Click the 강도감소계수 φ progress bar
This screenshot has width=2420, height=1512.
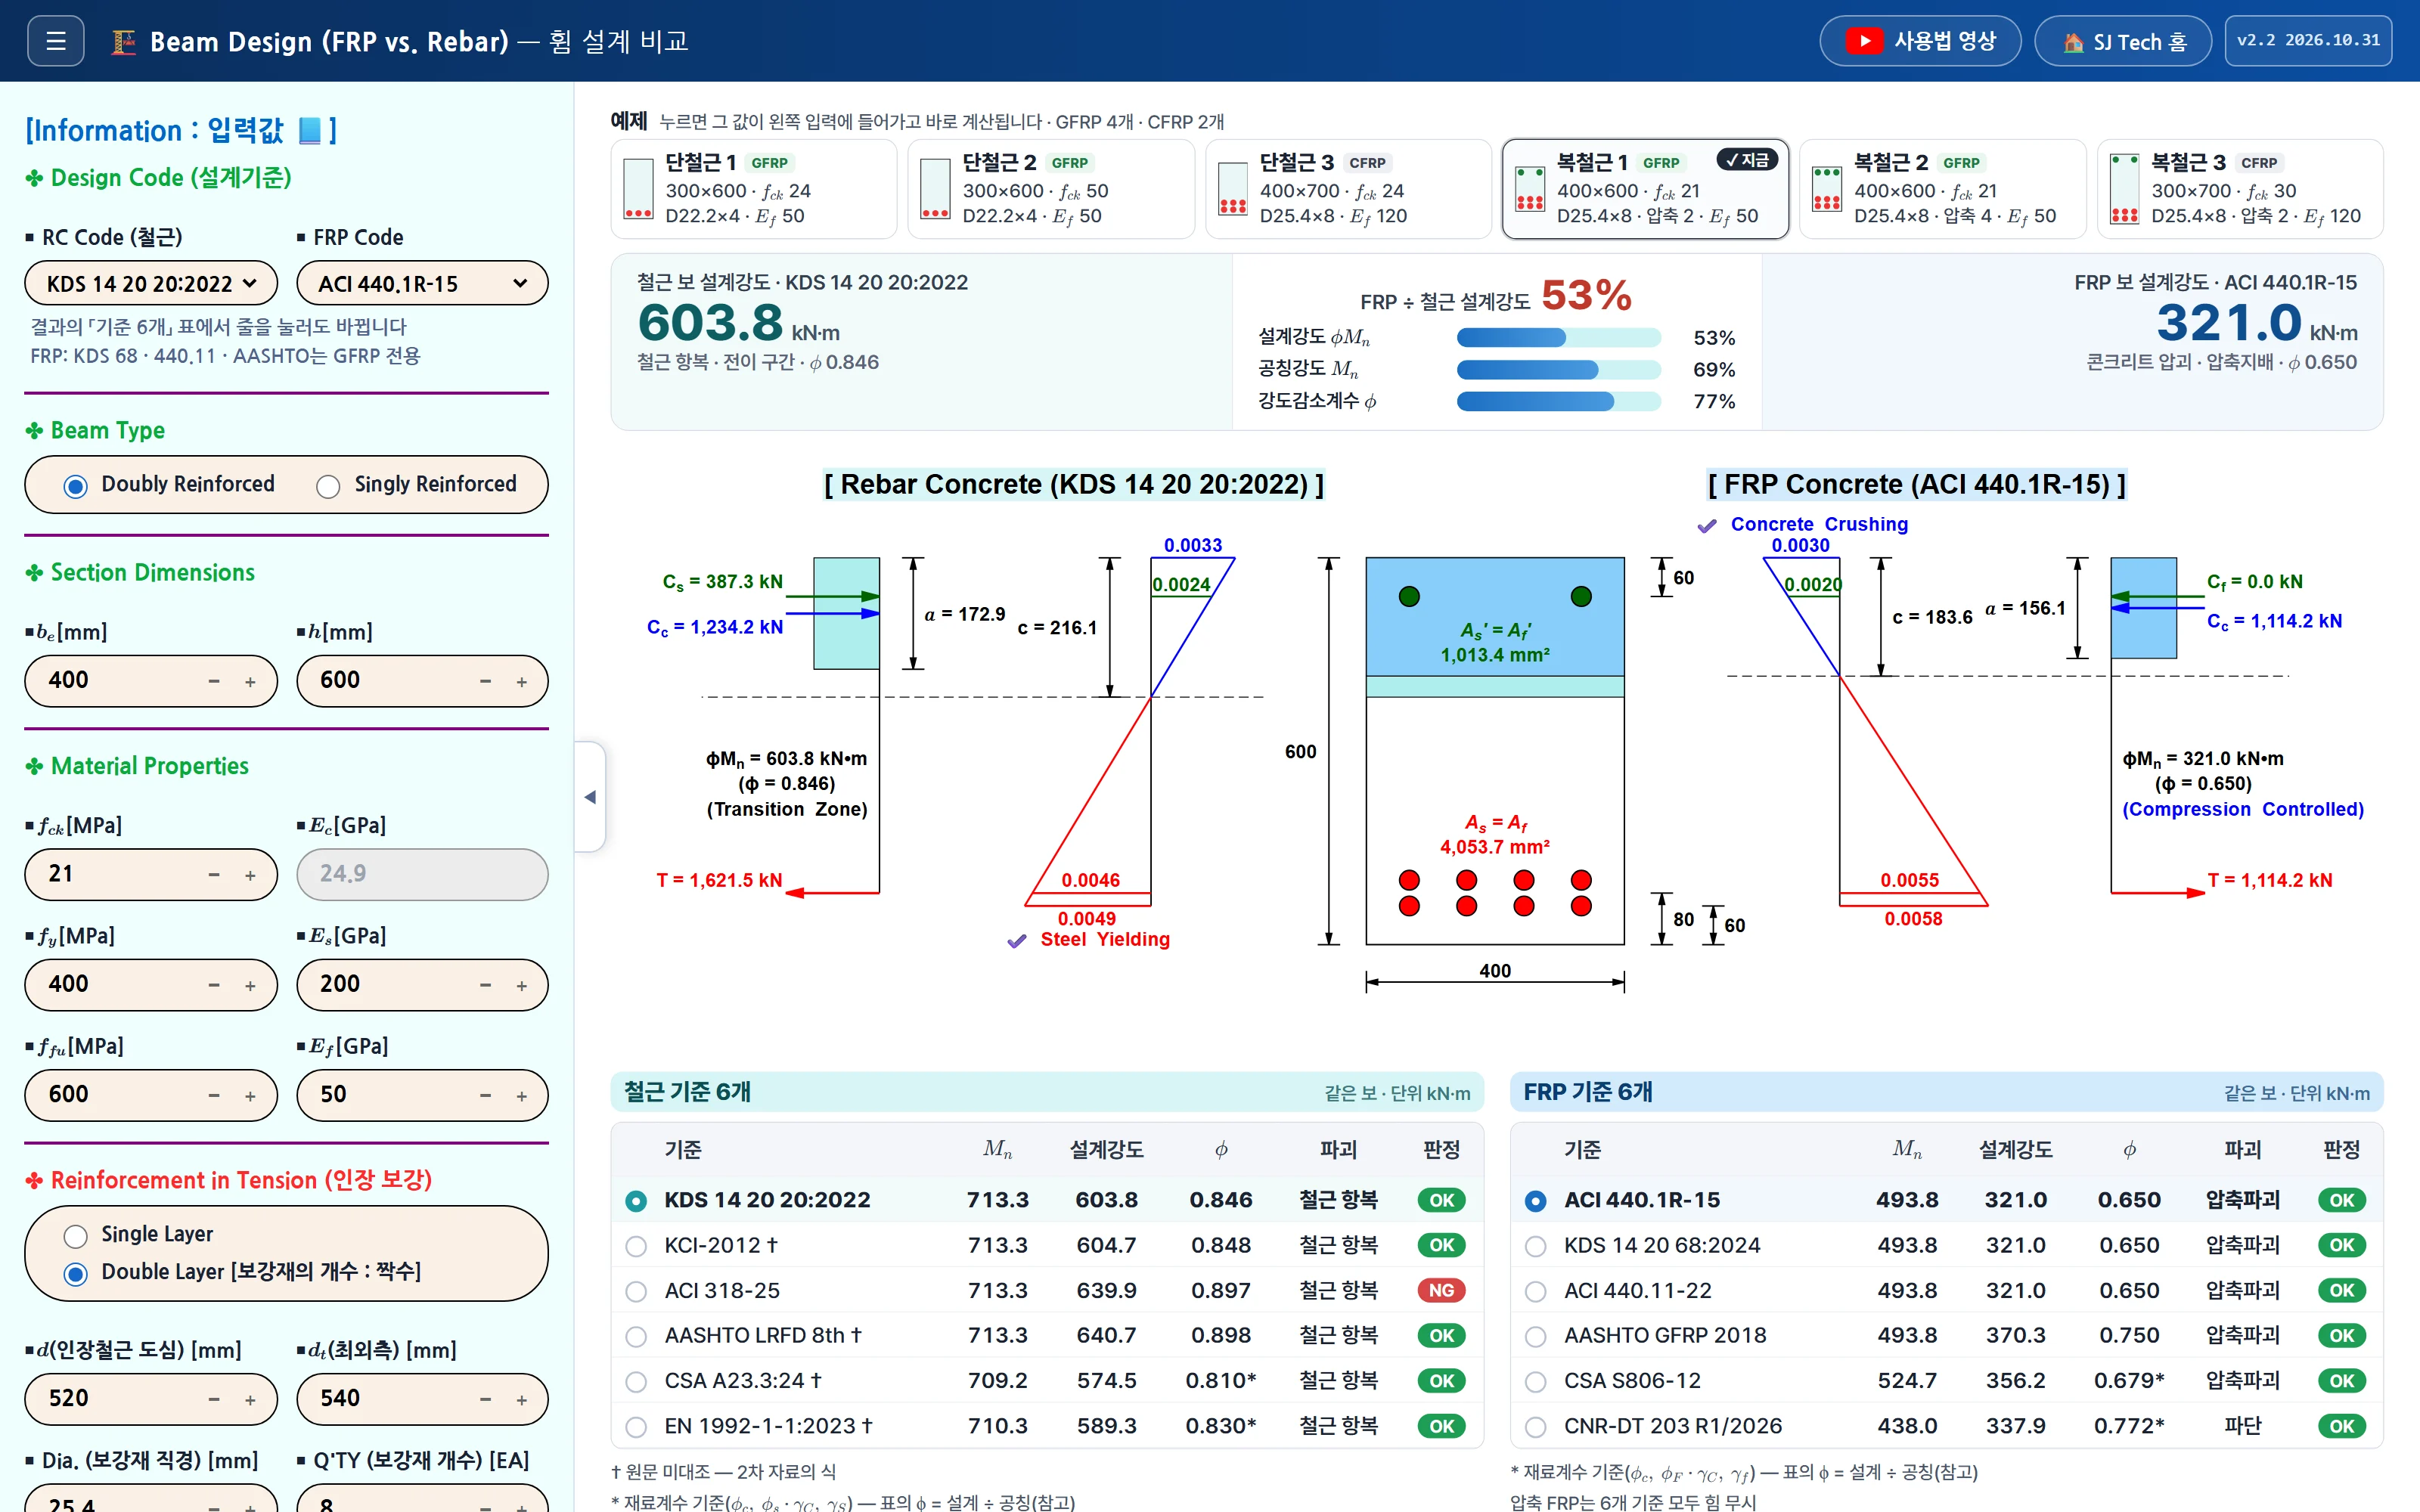point(1558,402)
